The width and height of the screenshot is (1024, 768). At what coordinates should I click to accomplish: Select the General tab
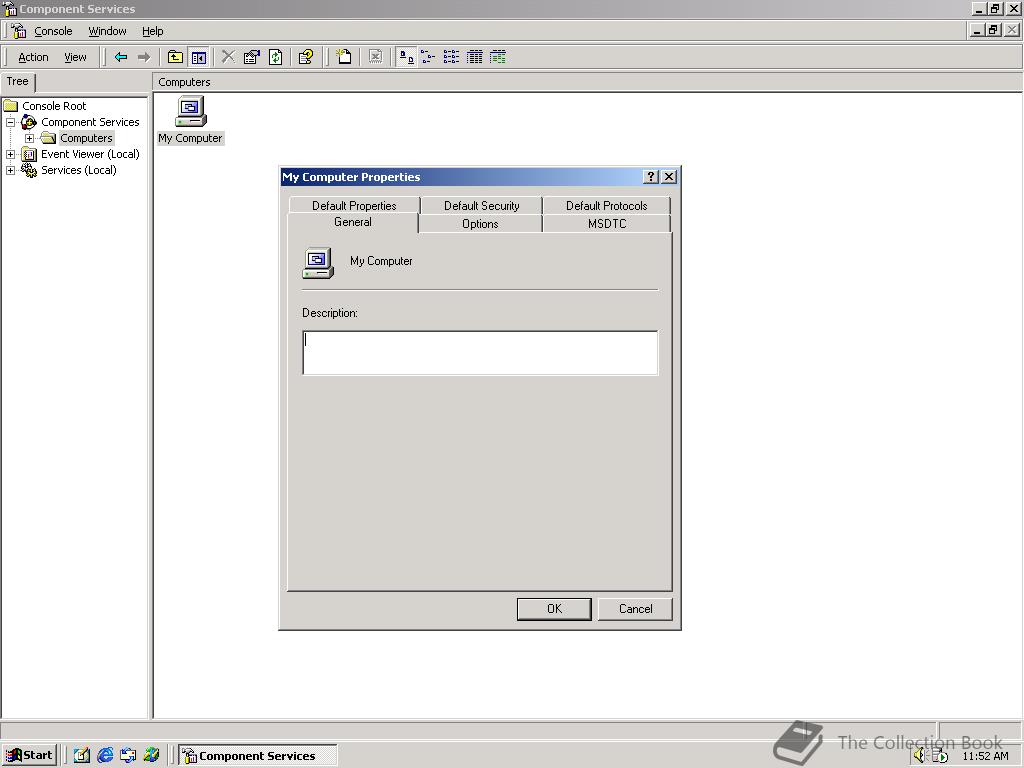point(353,222)
